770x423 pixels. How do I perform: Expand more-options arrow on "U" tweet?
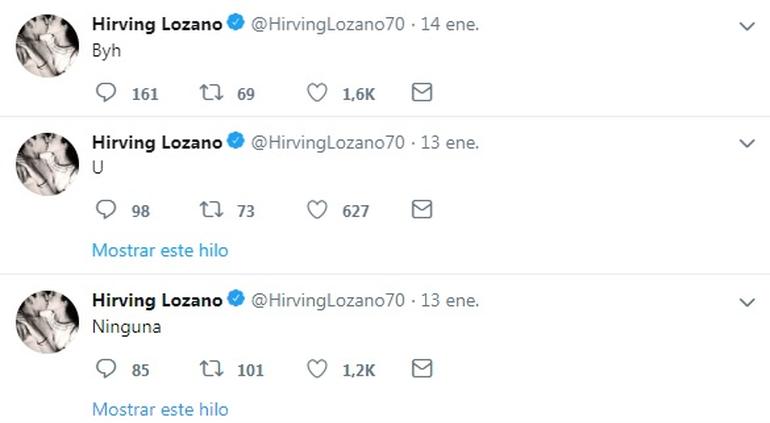pos(747,143)
